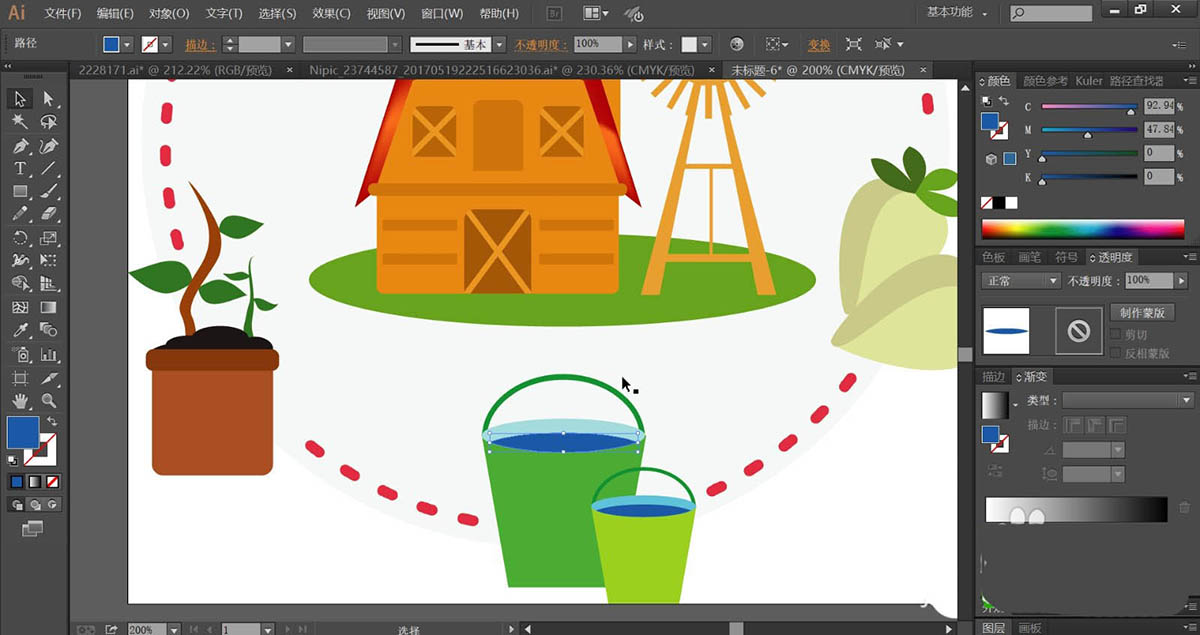Swap fill and stroke colors in toolbox

(51, 422)
